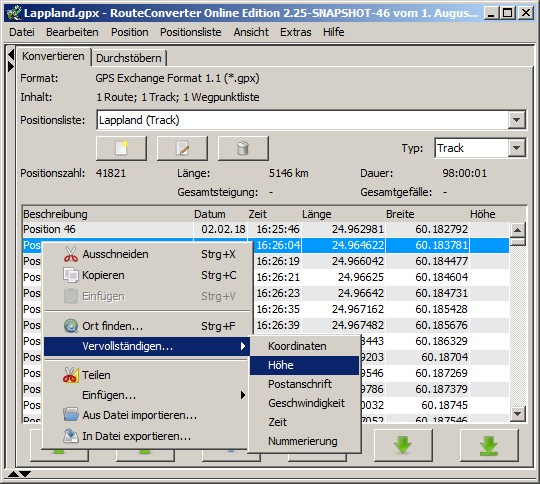Click the Teilen split scissors icon
540x484 pixels.
(71, 375)
